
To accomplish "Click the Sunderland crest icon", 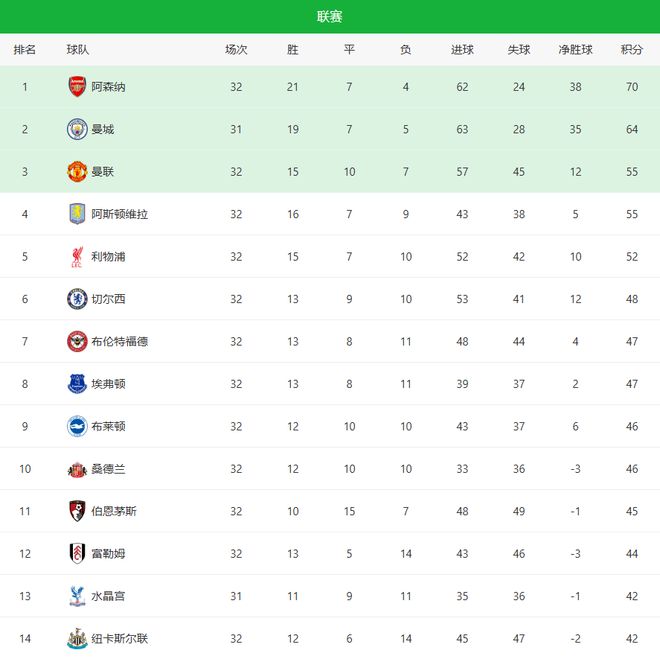I will coord(77,469).
